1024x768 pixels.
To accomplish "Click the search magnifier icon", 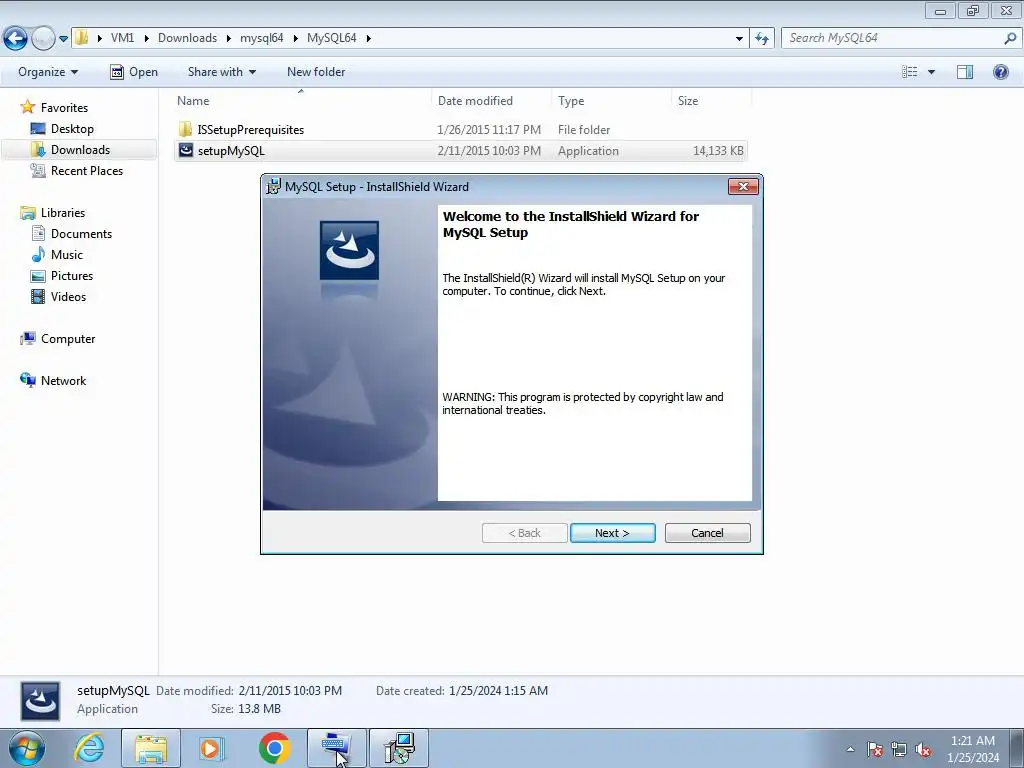I will pyautogui.click(x=1010, y=38).
